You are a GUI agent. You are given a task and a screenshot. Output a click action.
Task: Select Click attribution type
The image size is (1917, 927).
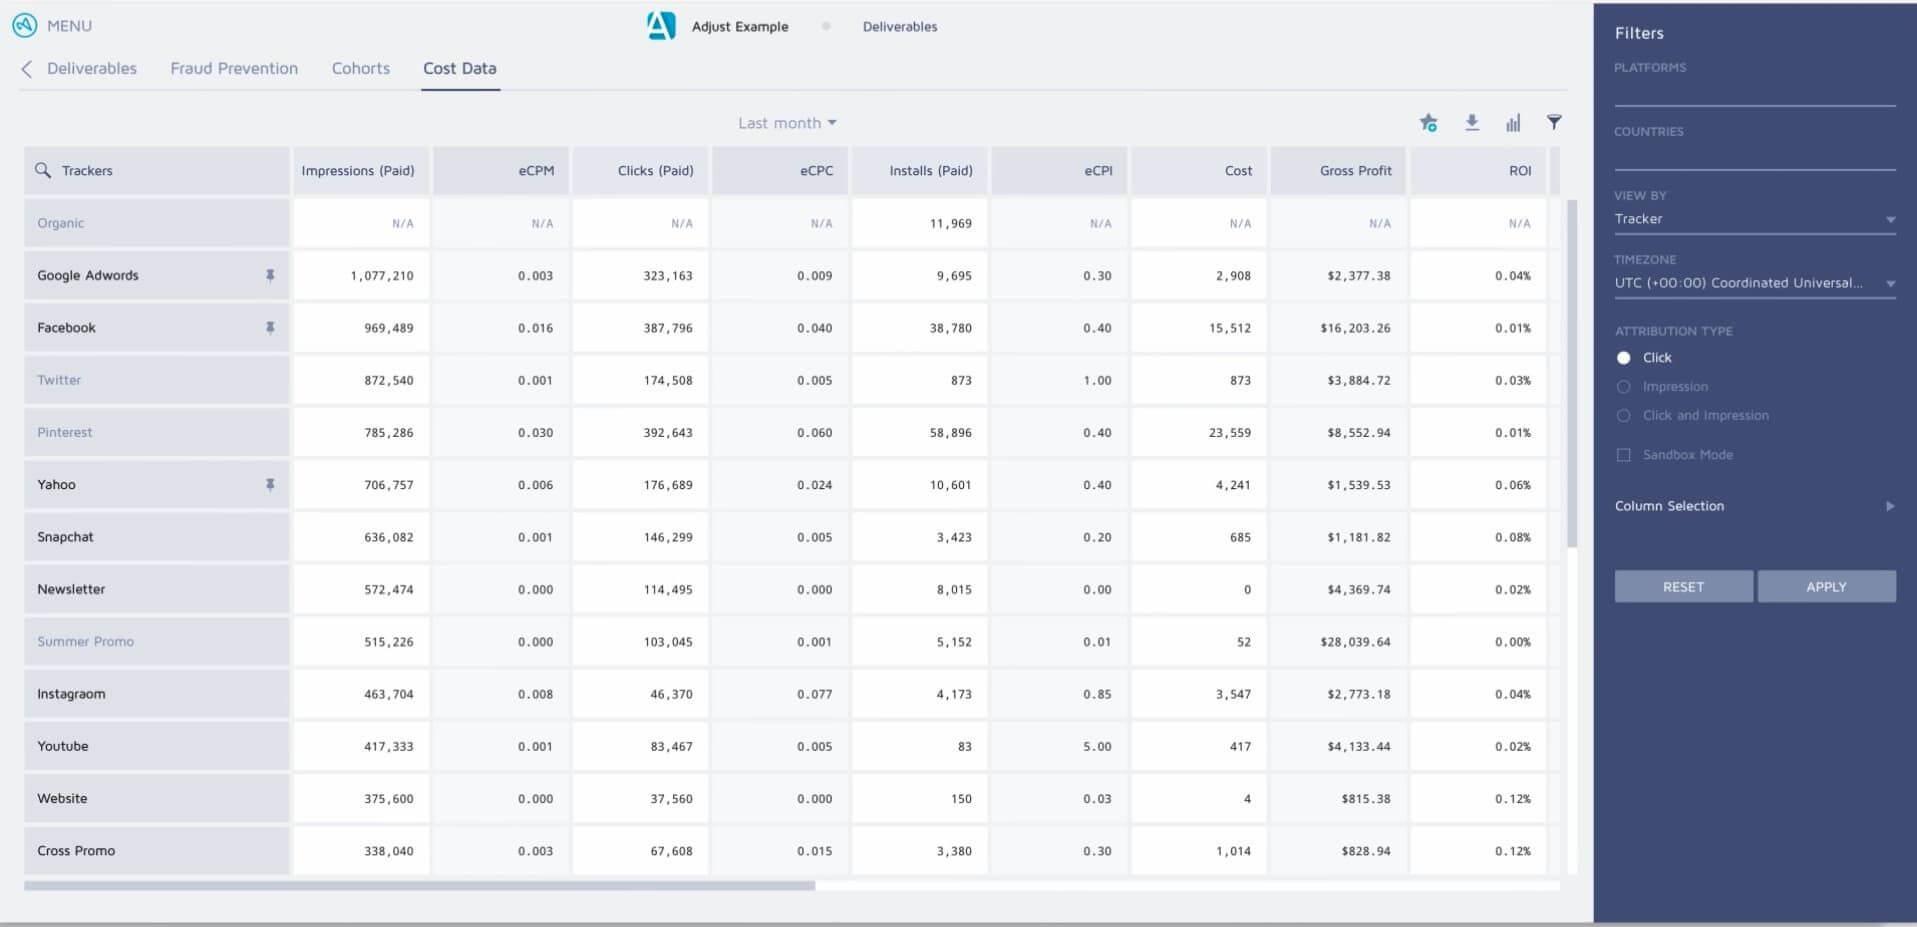1624,357
